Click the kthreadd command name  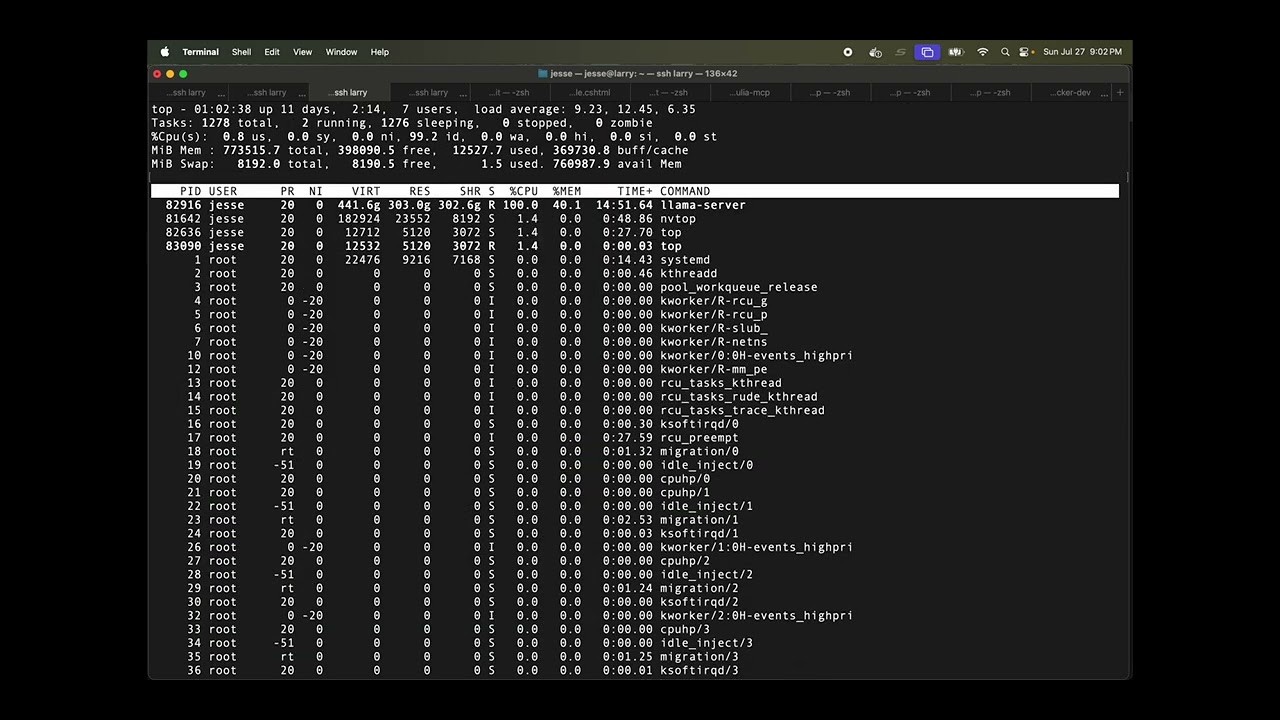(688, 273)
